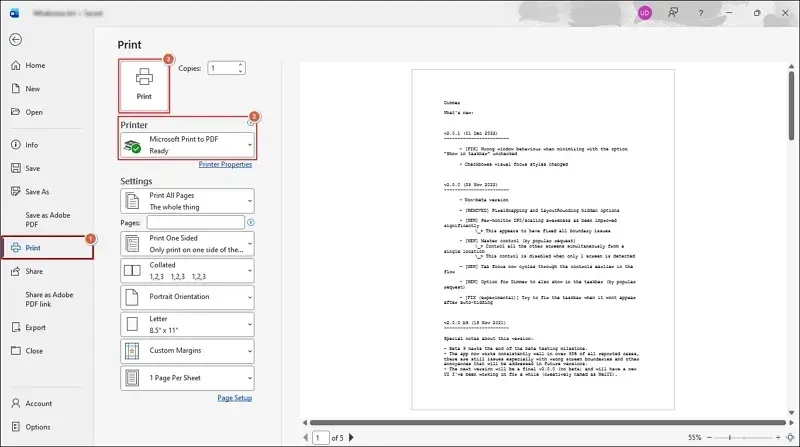This screenshot has width=800, height=447.
Task: Click the large Print button
Action: [144, 85]
